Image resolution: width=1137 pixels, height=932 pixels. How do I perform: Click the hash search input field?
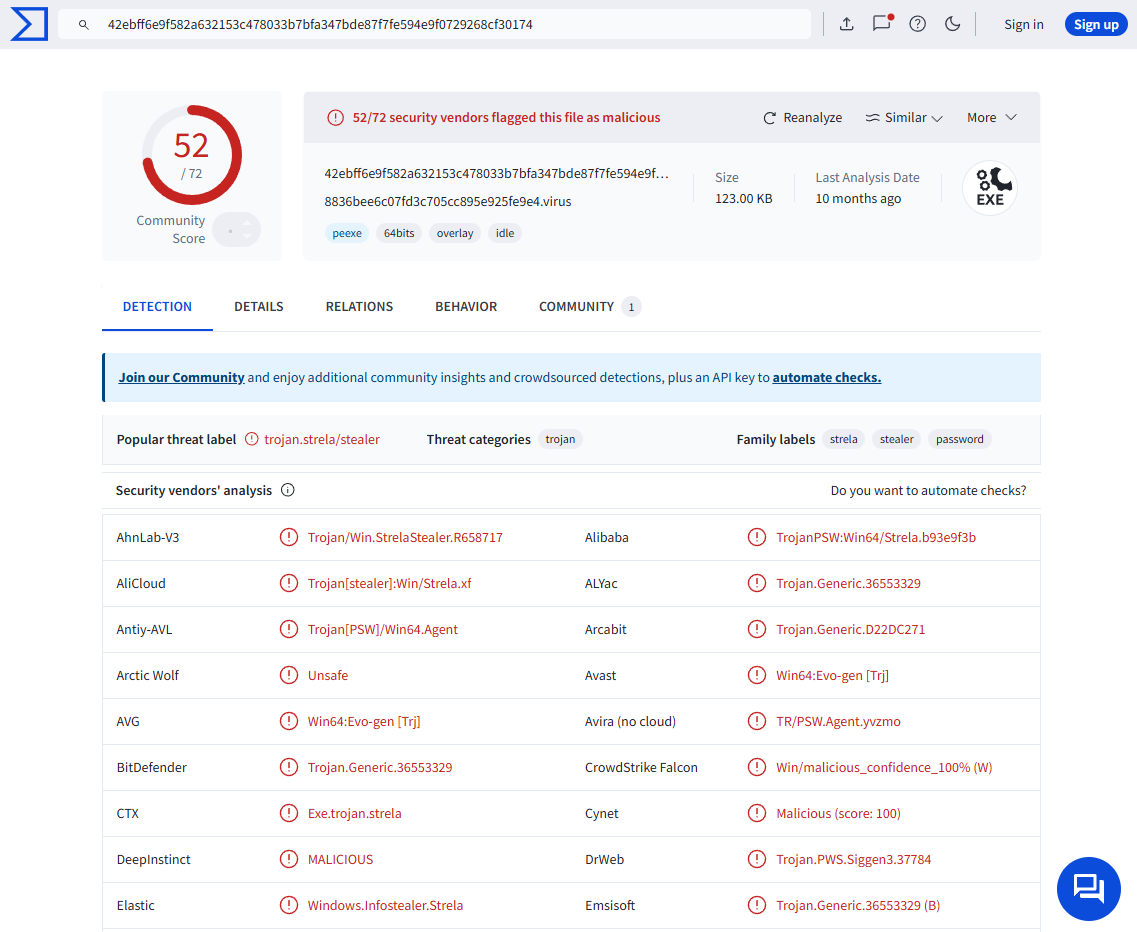point(450,24)
